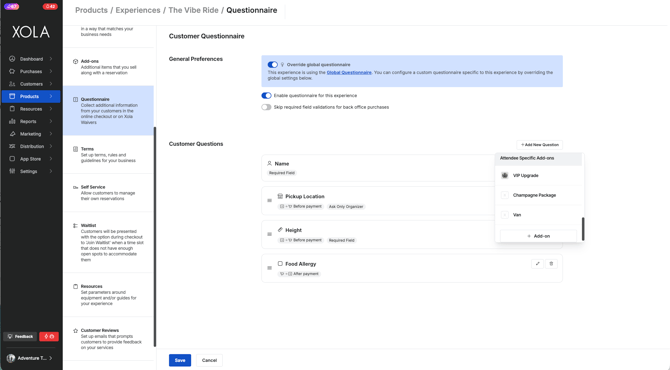
Task: Toggle Override global questionnaire switch
Action: [273, 65]
